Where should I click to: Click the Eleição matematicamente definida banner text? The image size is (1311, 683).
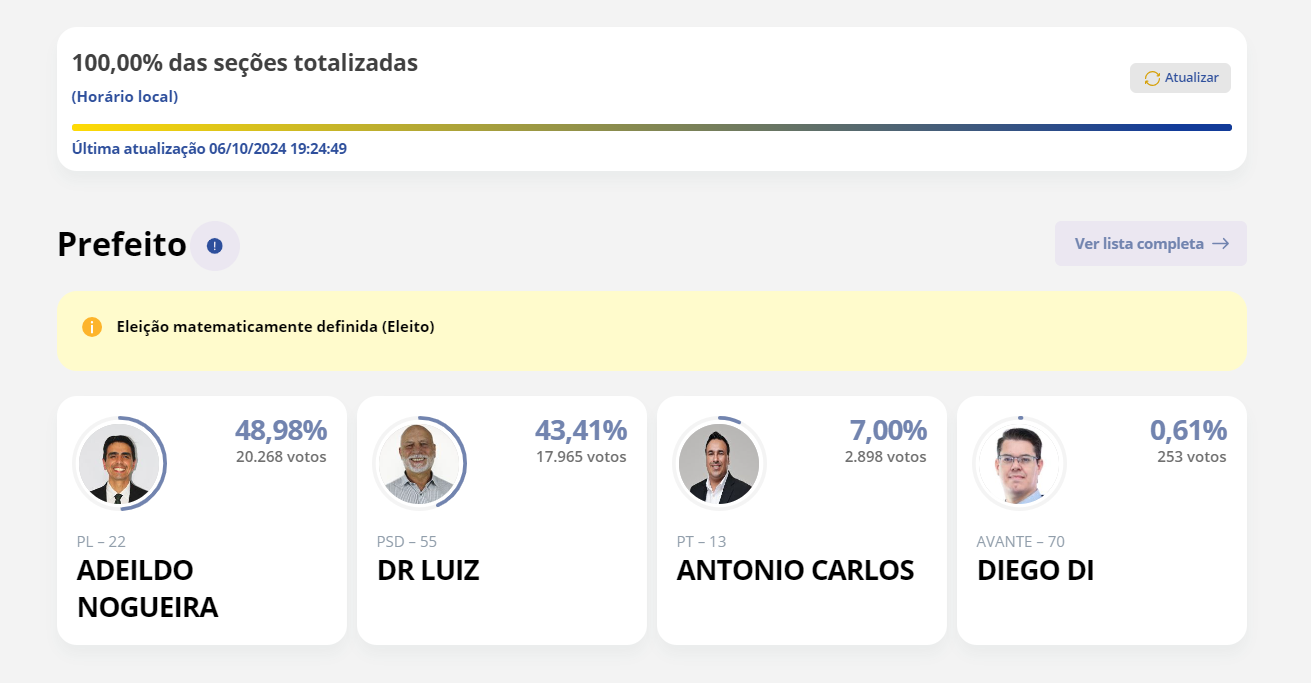point(275,327)
